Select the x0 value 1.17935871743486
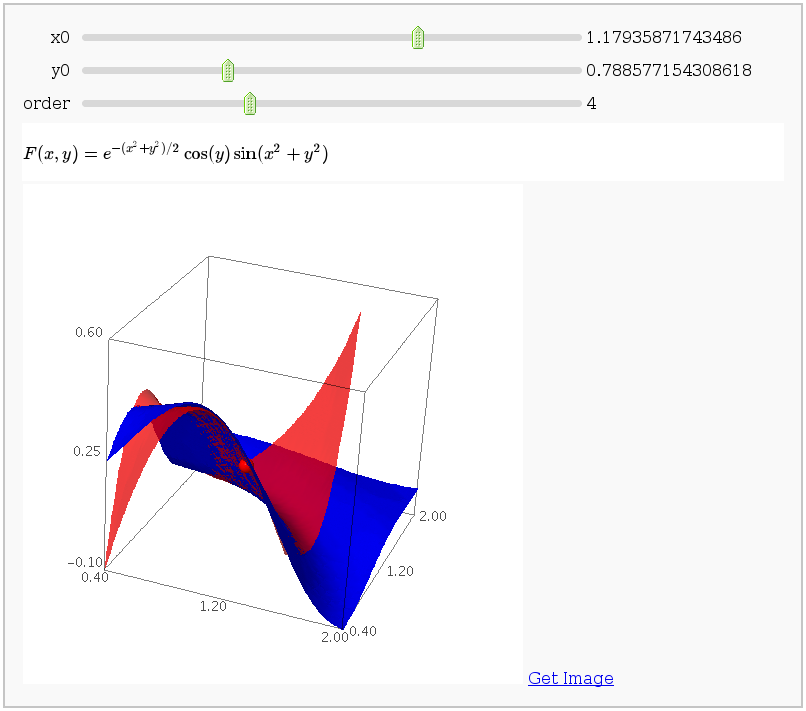The image size is (806, 711). coord(663,38)
